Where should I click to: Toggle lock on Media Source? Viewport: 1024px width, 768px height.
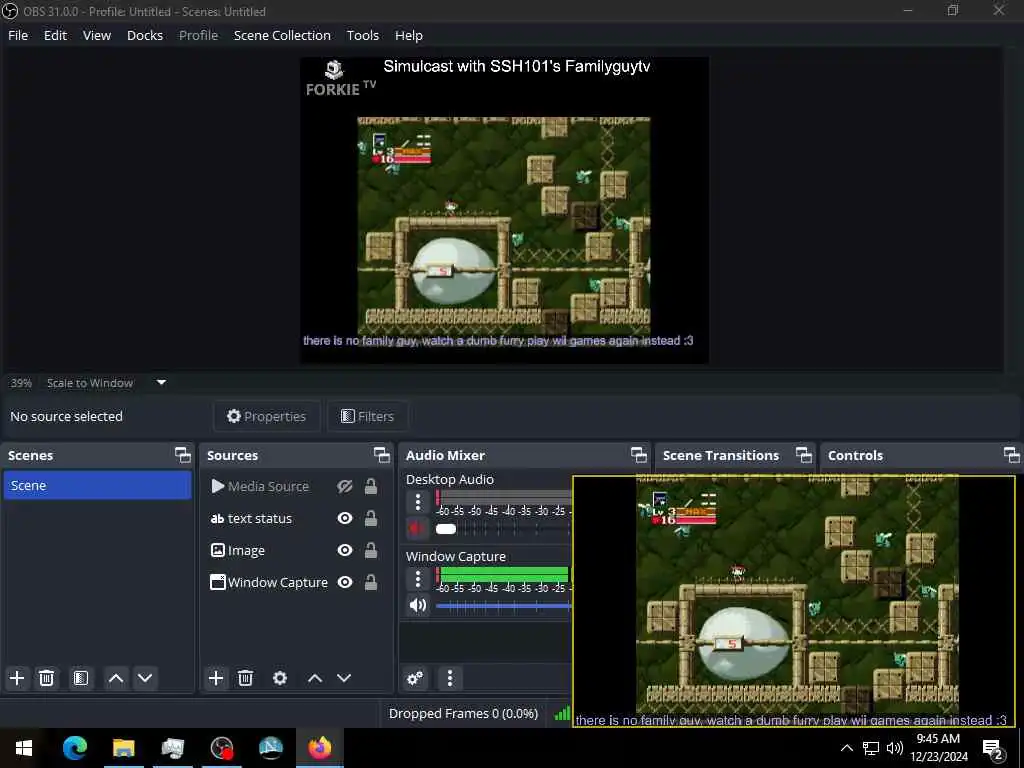371,487
